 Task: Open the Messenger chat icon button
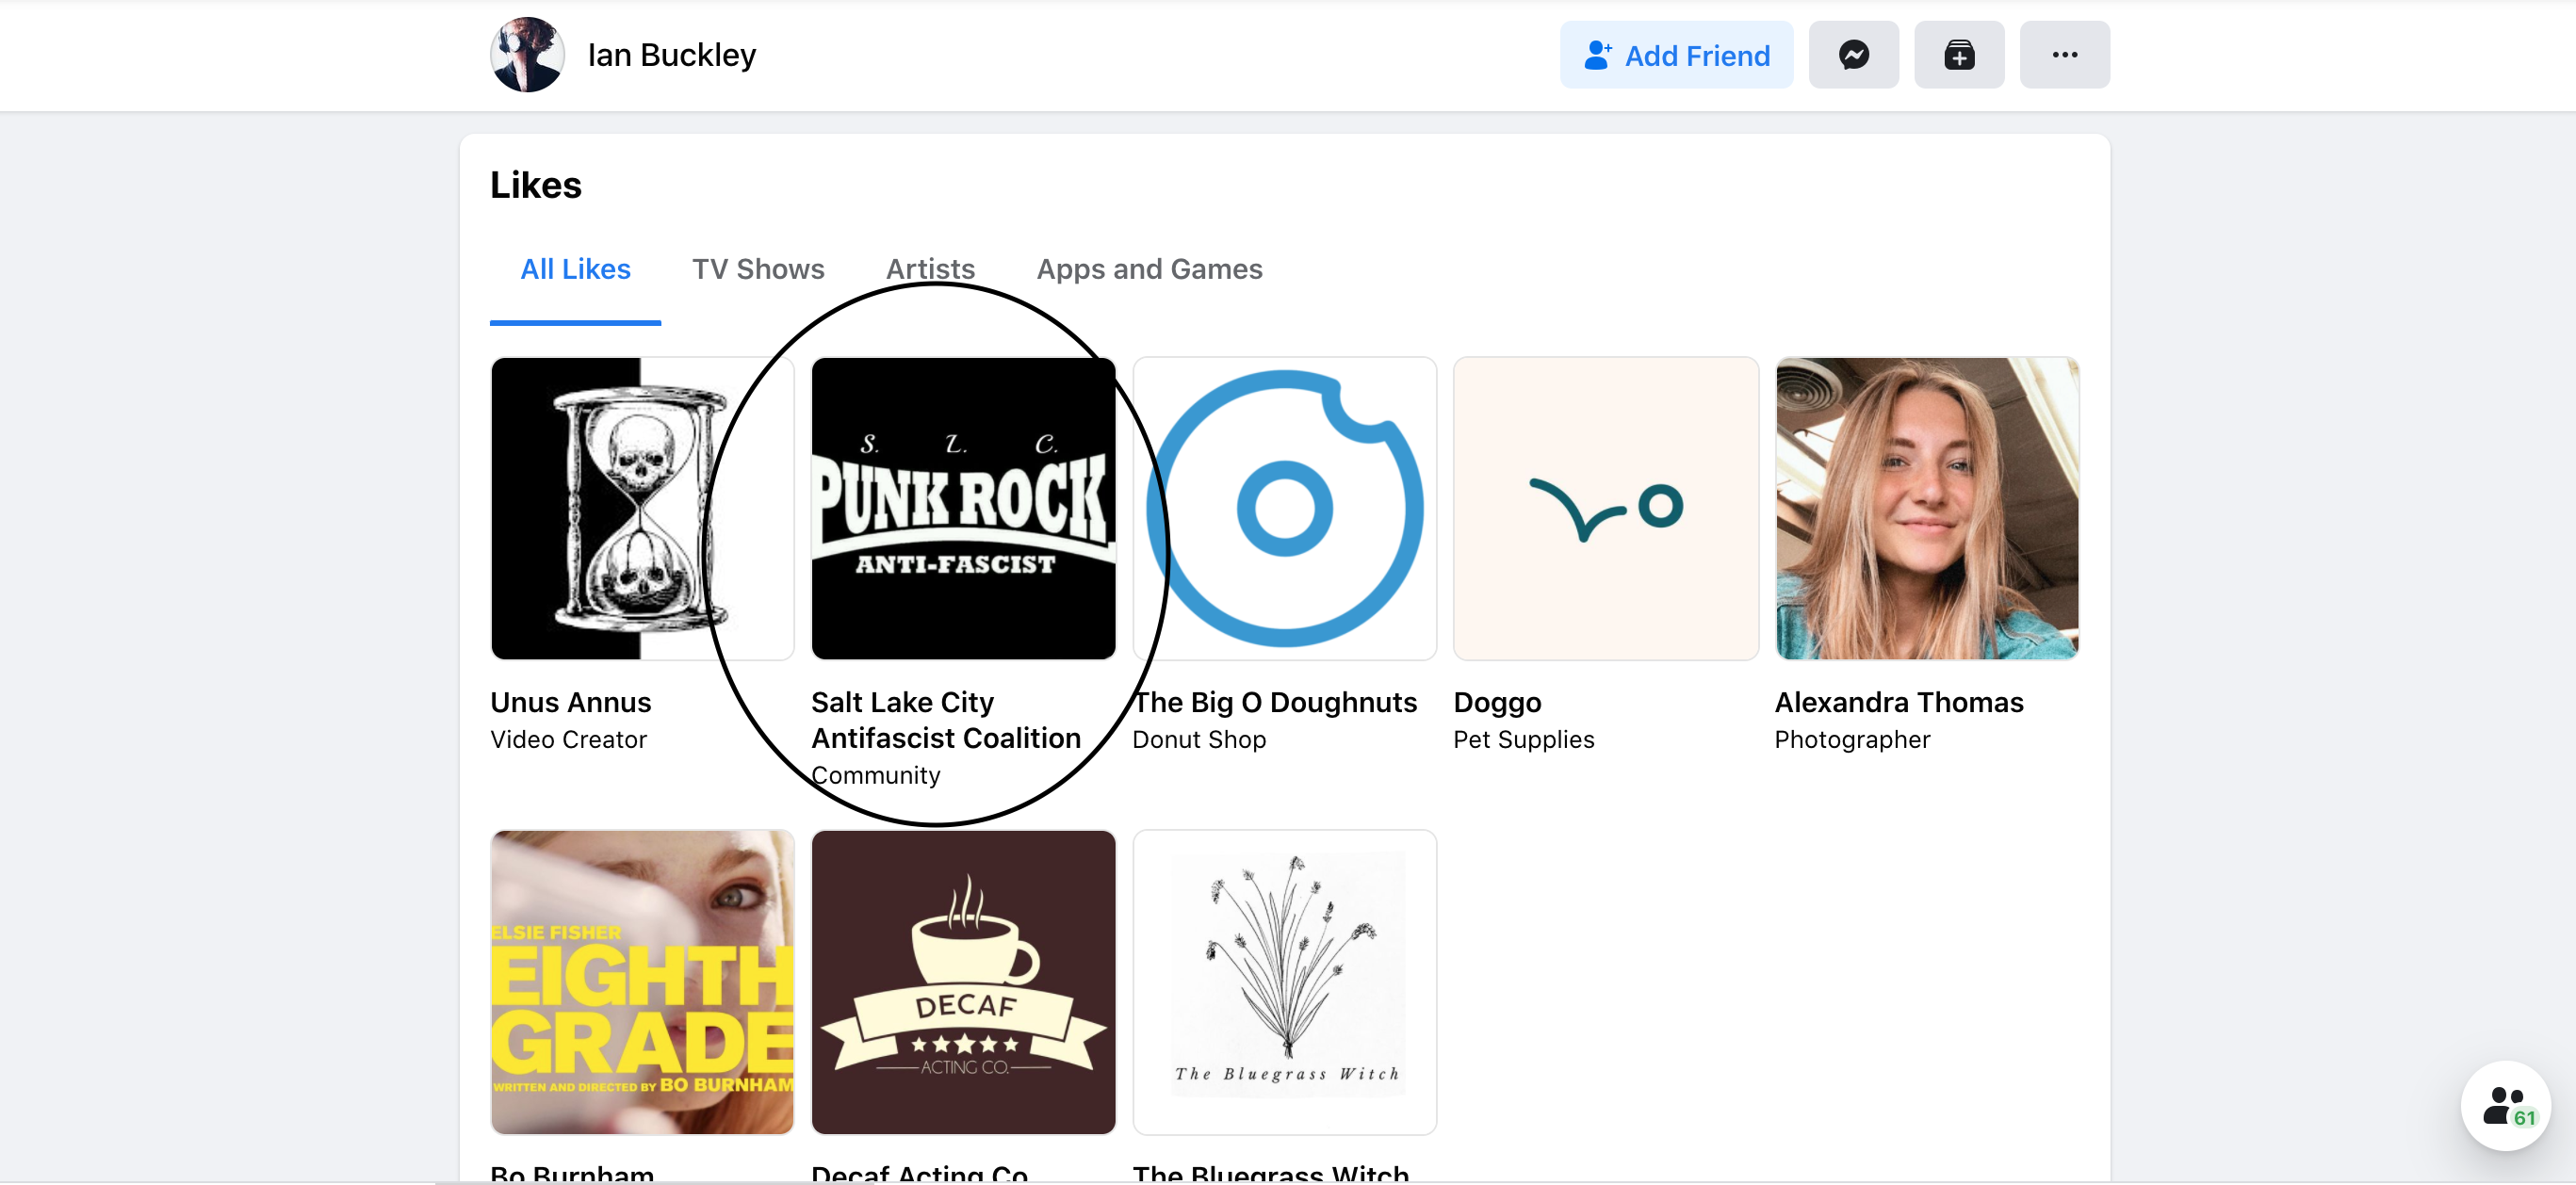tap(1853, 55)
